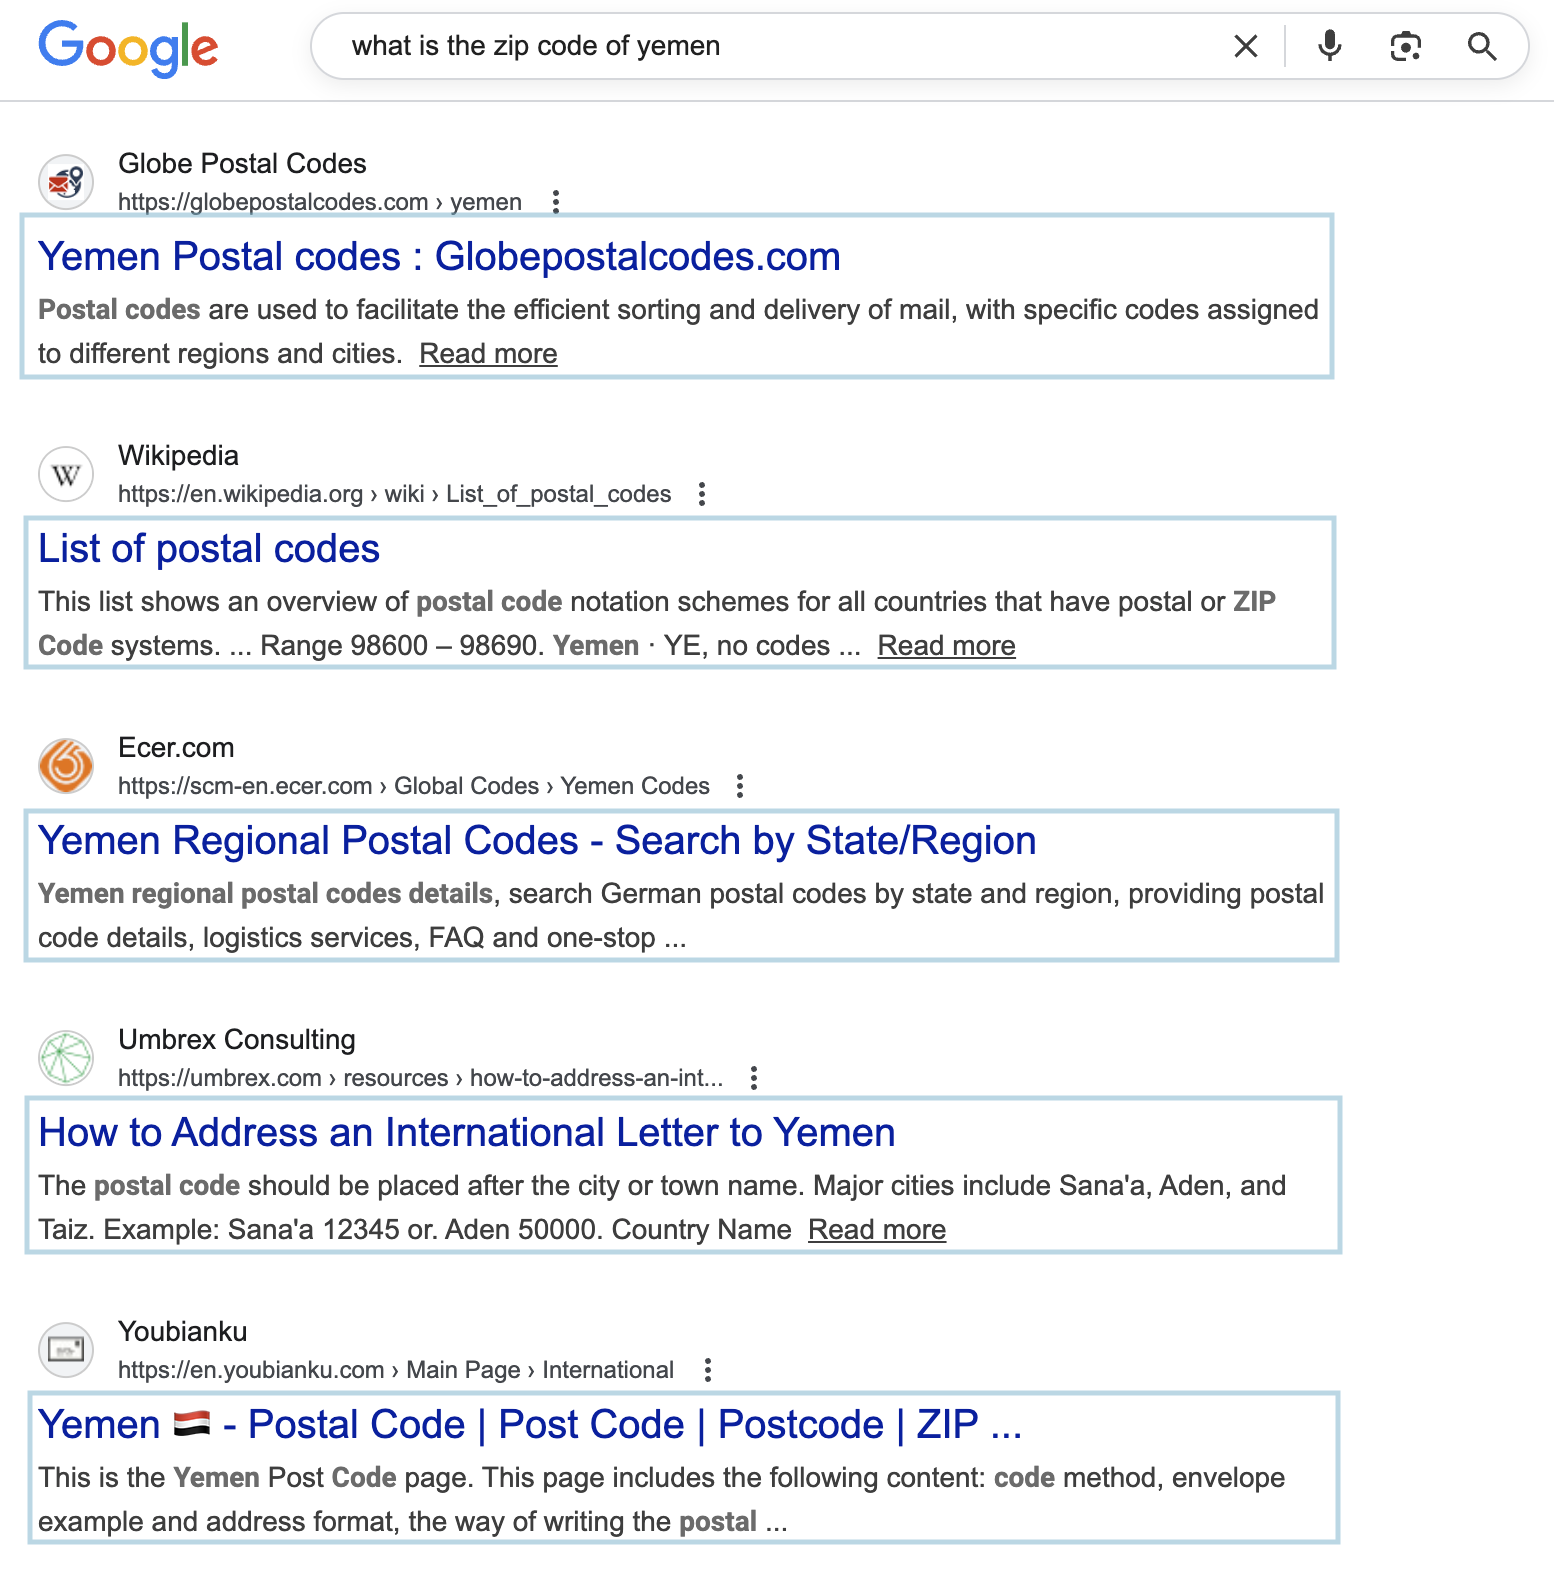Viewport: 1554px width, 1576px height.
Task: Open more options for Globe Postal Codes result
Action: (556, 202)
